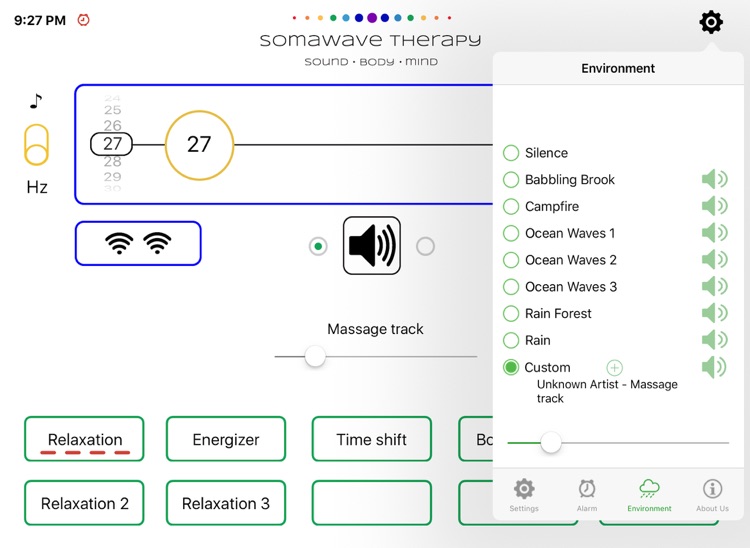Screen dimensions: 750x548
Task: Select Ocean Waves 1 radio button
Action: (511, 233)
